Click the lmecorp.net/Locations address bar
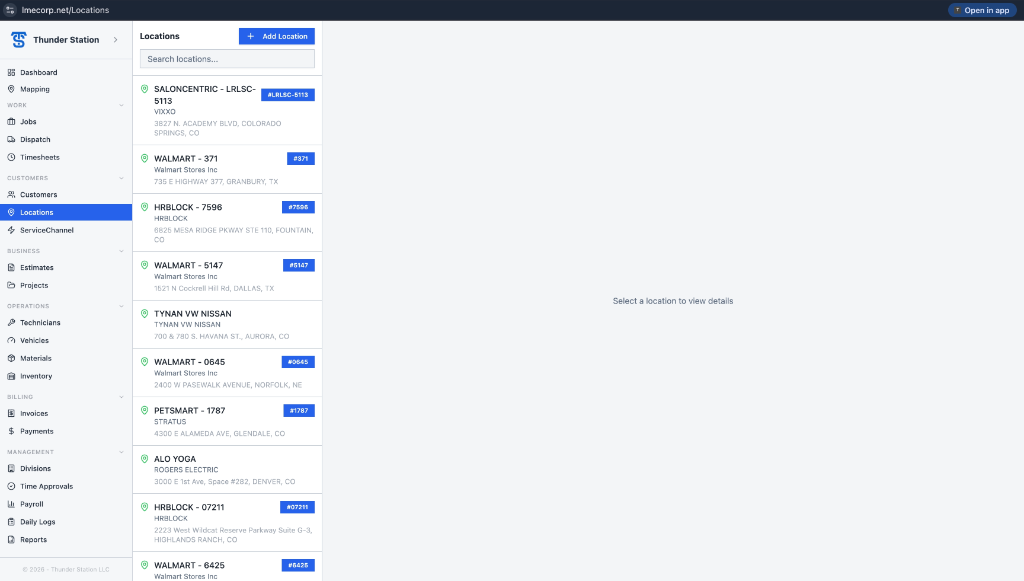This screenshot has height=581, width=1024. 65,10
